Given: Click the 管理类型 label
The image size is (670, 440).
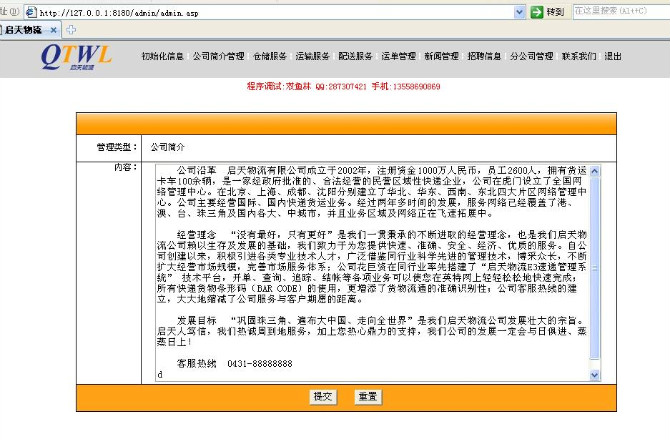Looking at the screenshot, I should click(x=116, y=147).
